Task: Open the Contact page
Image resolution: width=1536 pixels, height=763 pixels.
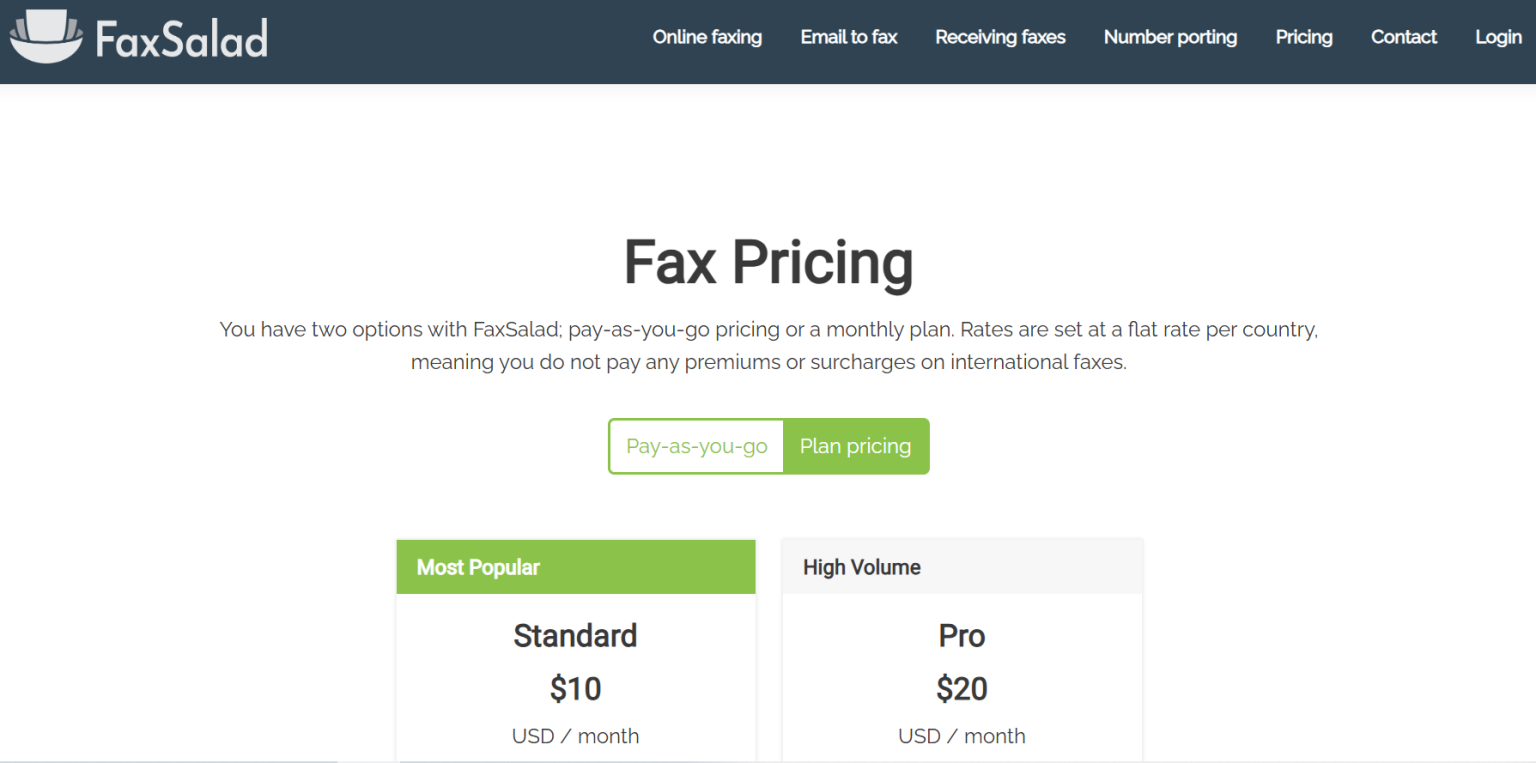Action: pos(1403,37)
